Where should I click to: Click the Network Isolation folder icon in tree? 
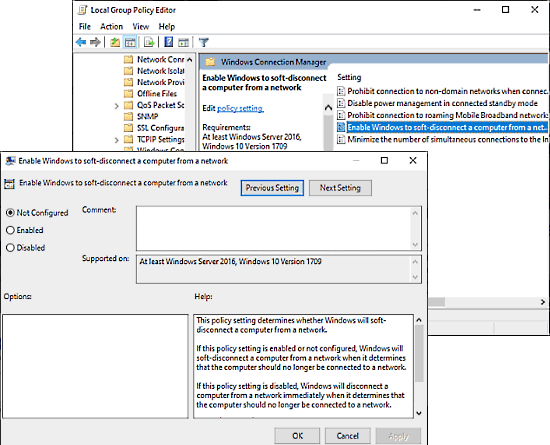coord(129,71)
